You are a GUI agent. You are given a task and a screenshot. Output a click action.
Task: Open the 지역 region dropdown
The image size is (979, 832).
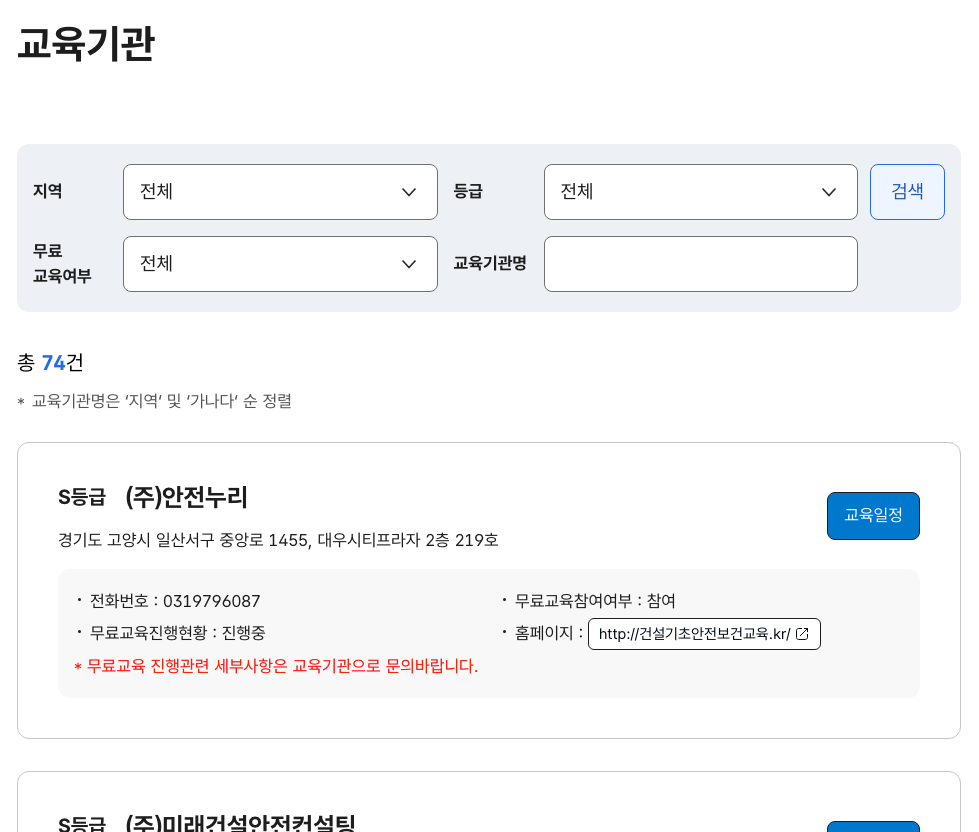pos(280,192)
